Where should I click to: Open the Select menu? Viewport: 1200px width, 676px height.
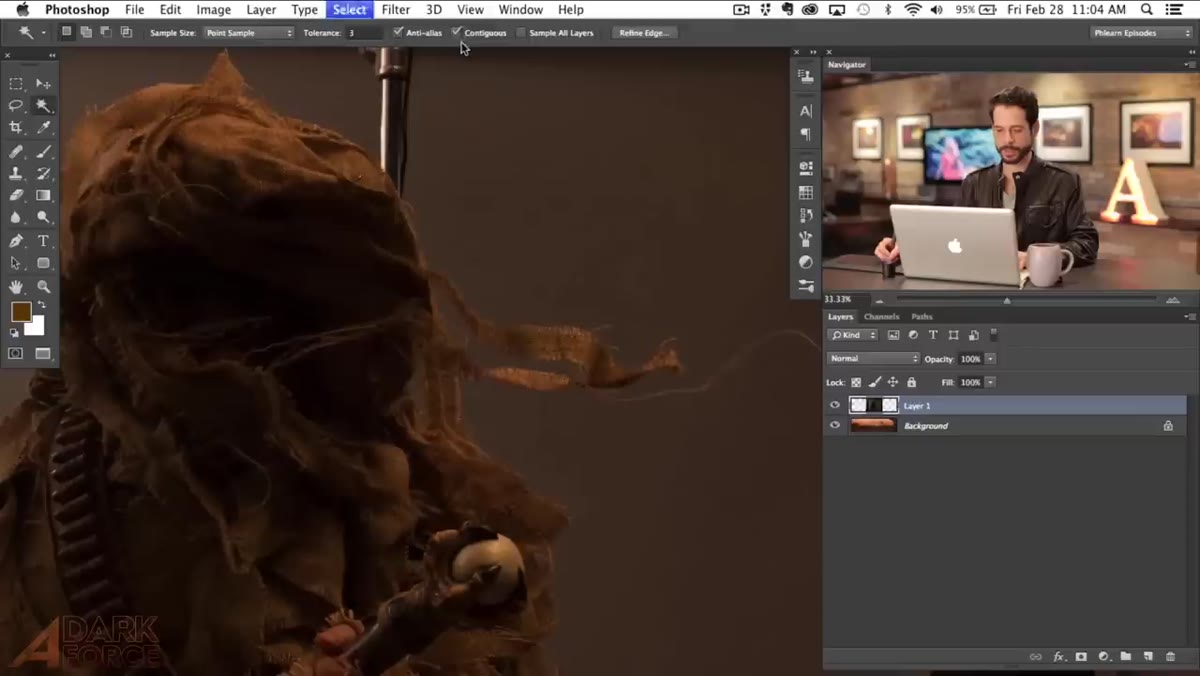pos(349,10)
